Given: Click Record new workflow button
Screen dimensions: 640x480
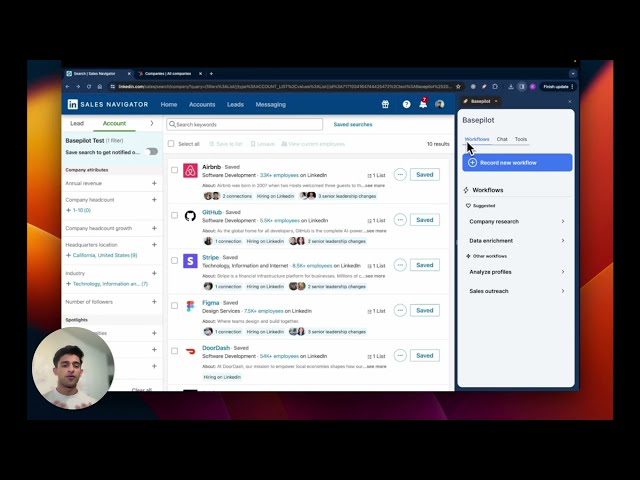Looking at the screenshot, I should pos(517,162).
